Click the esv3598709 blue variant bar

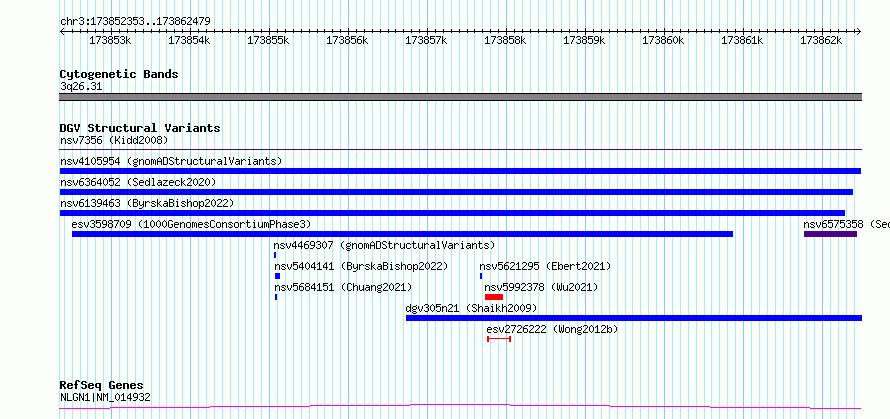(x=402, y=234)
